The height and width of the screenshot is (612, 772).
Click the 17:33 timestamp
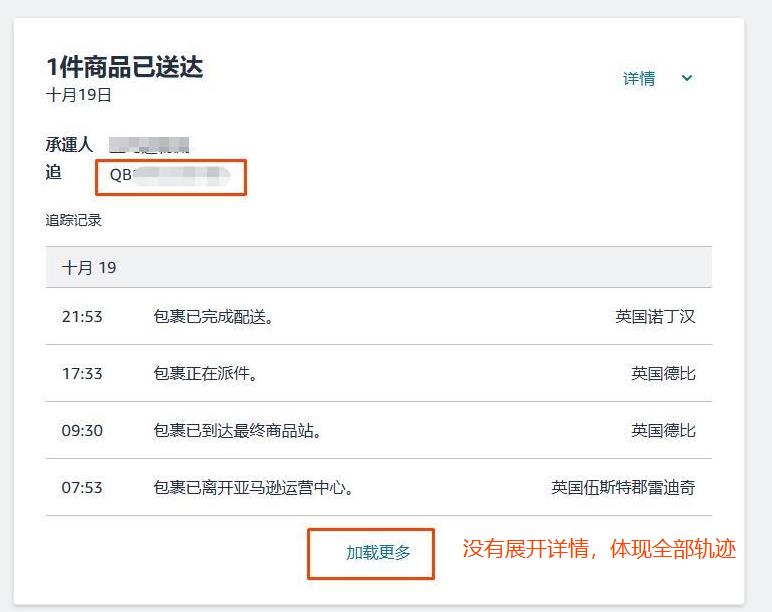82,374
